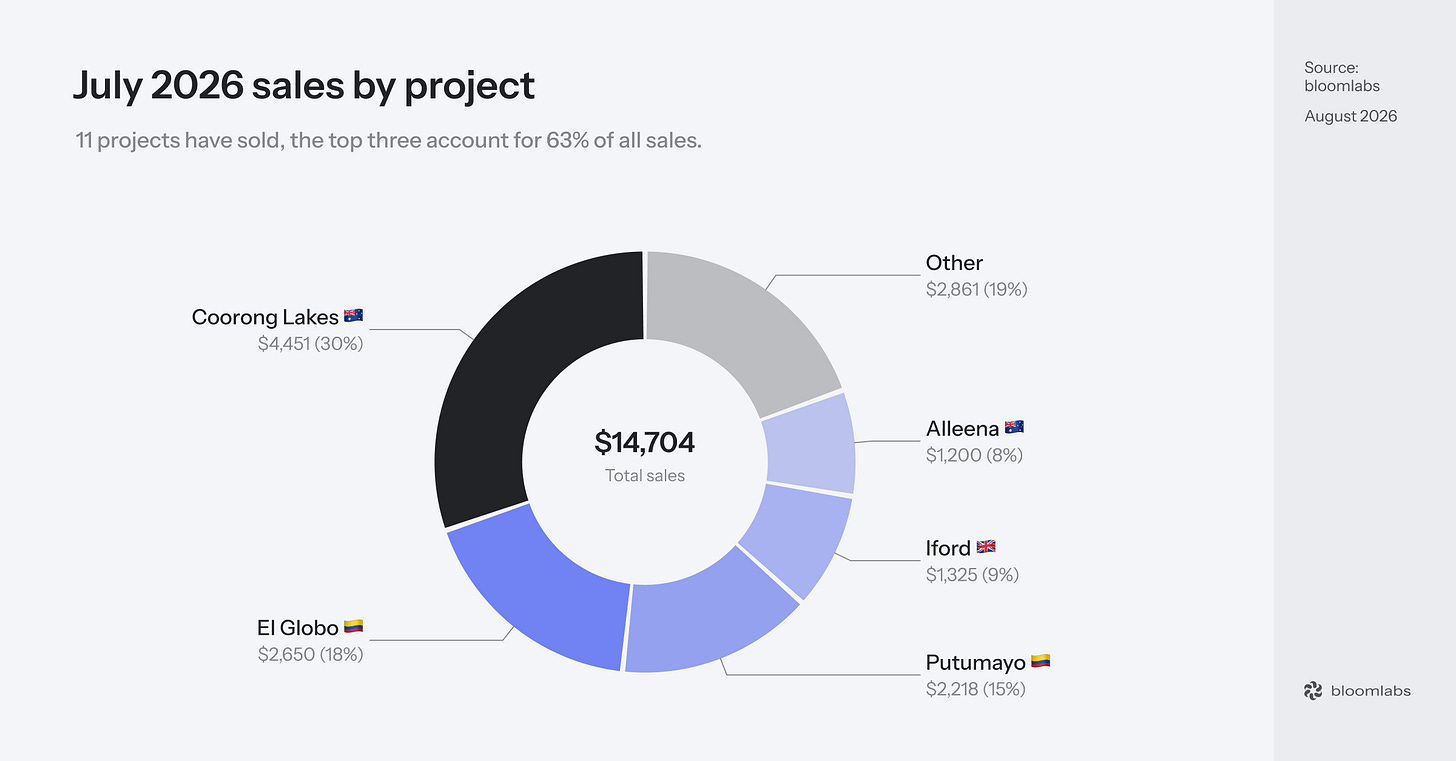Viewport: 1456px width, 761px height.
Task: Click the Australian flag next to Alleena
Action: point(1014,428)
